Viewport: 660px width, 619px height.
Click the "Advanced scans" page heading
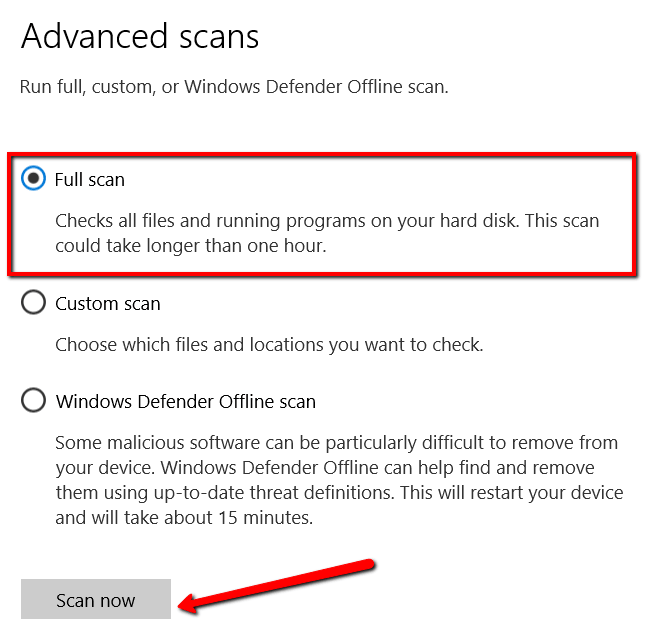(x=140, y=37)
